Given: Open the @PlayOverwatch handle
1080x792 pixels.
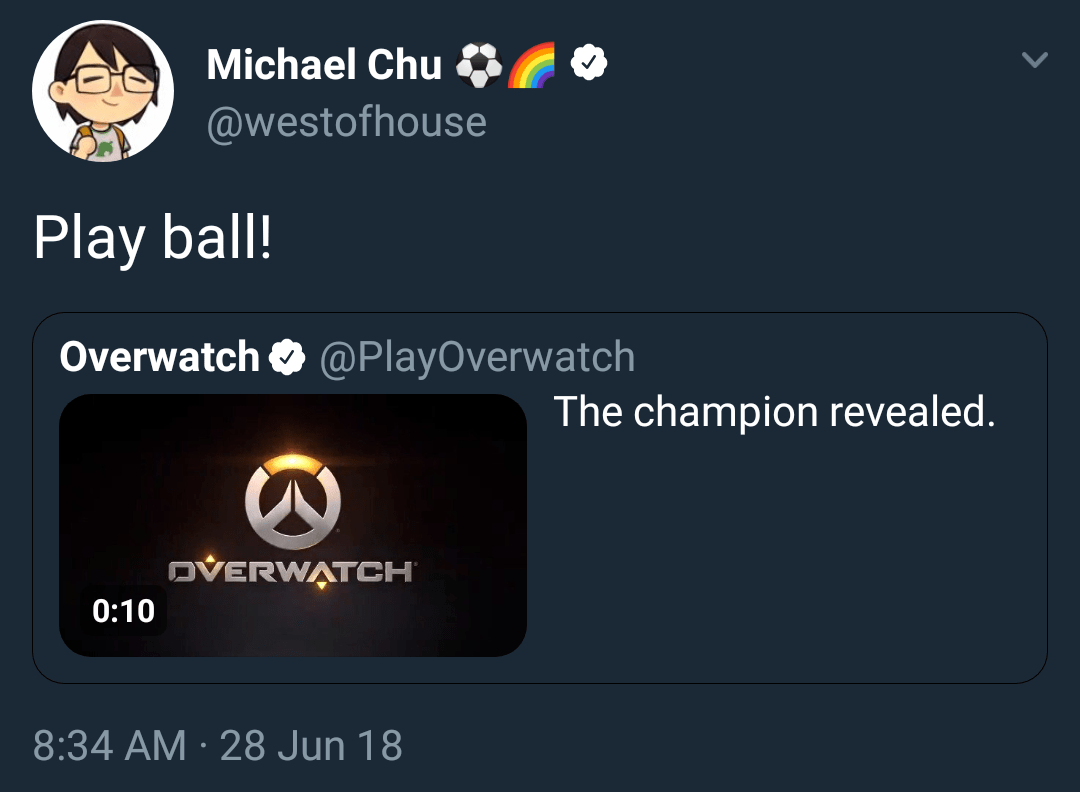Looking at the screenshot, I should click(477, 357).
